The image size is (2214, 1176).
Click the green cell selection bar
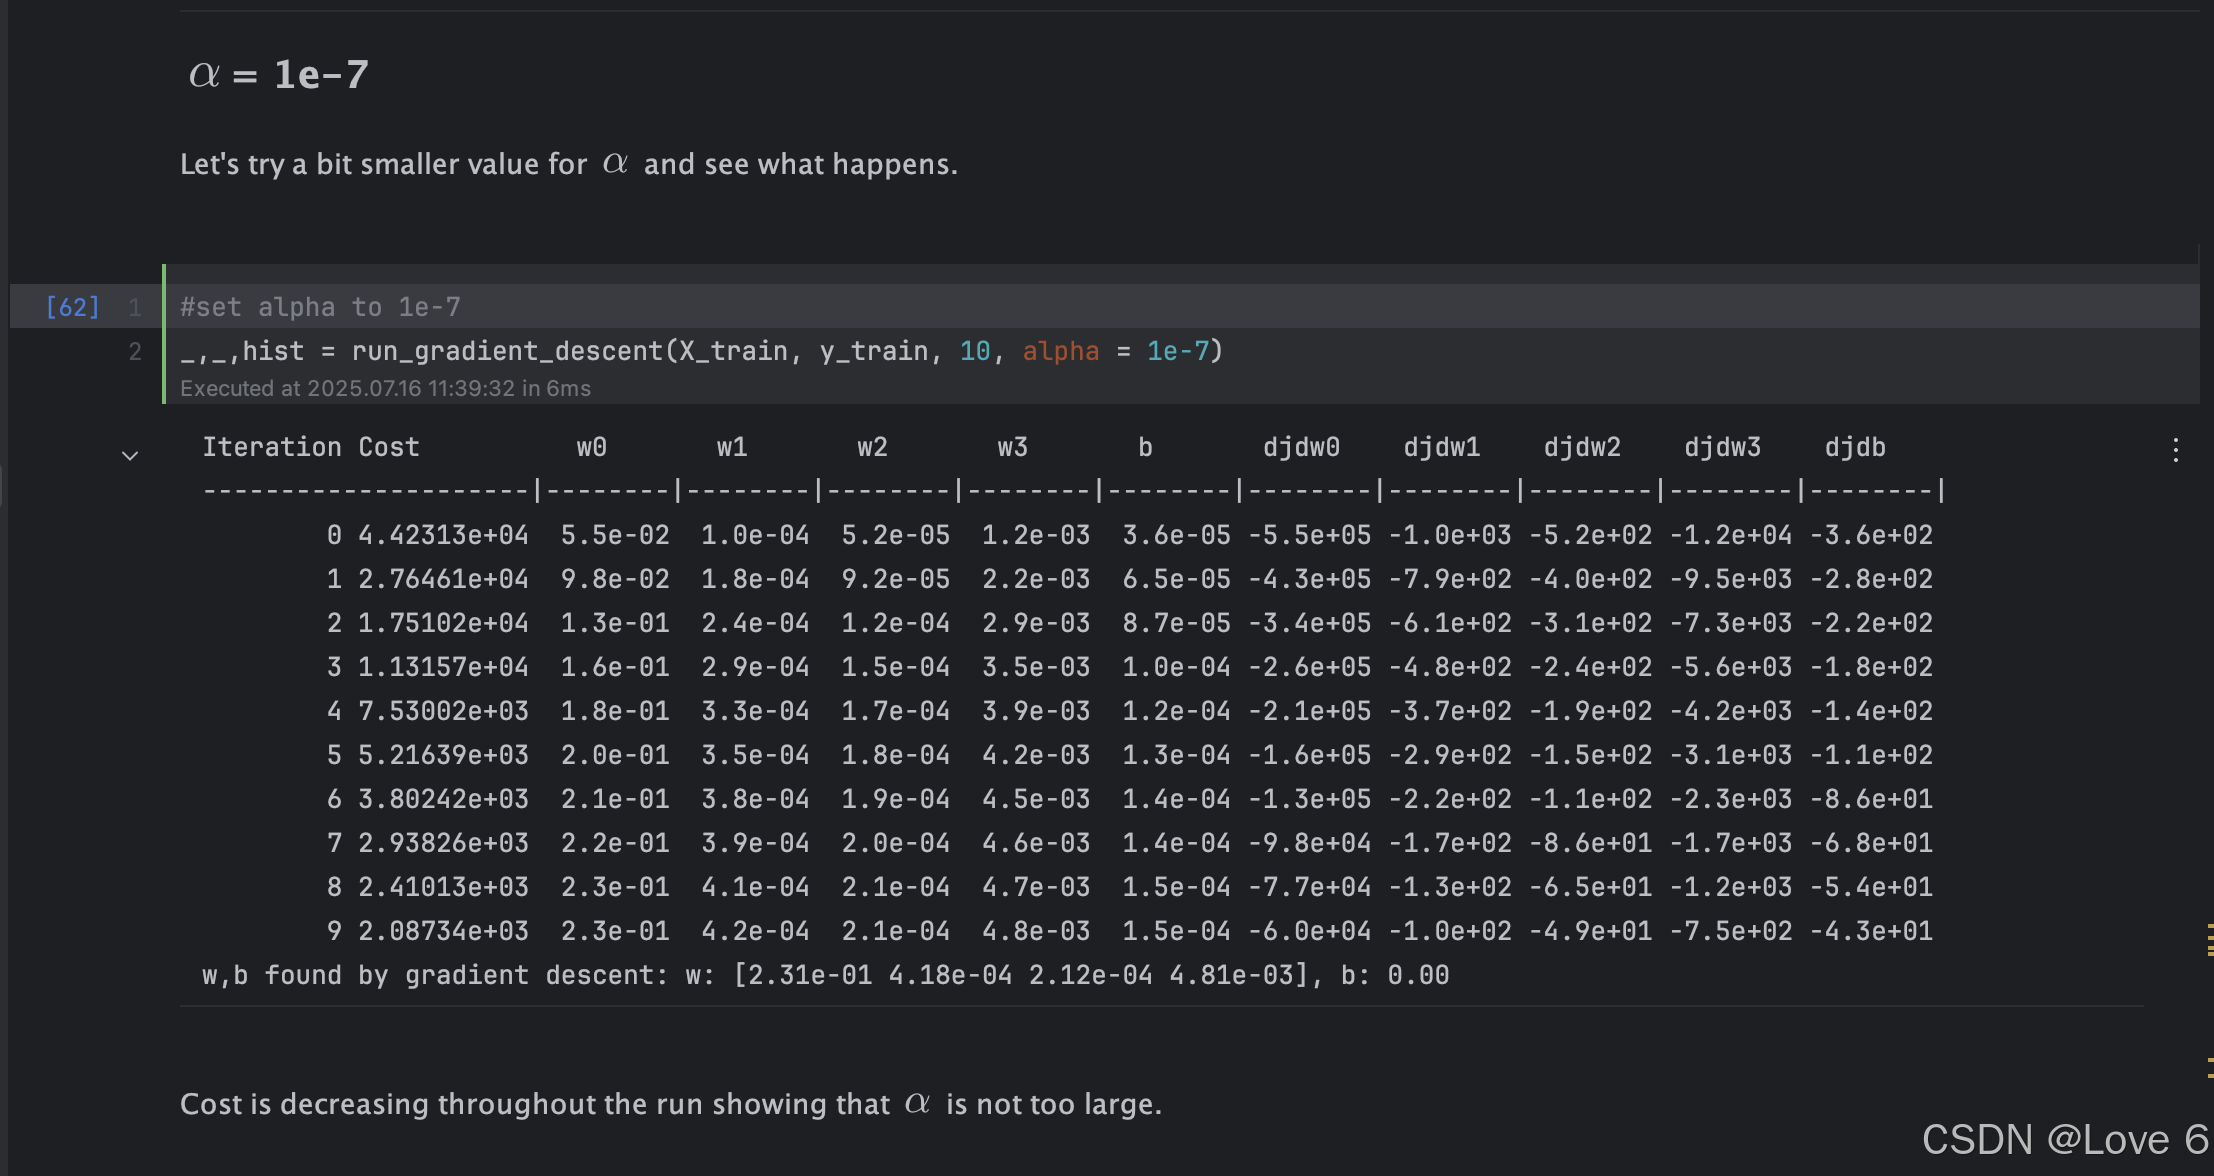click(164, 334)
